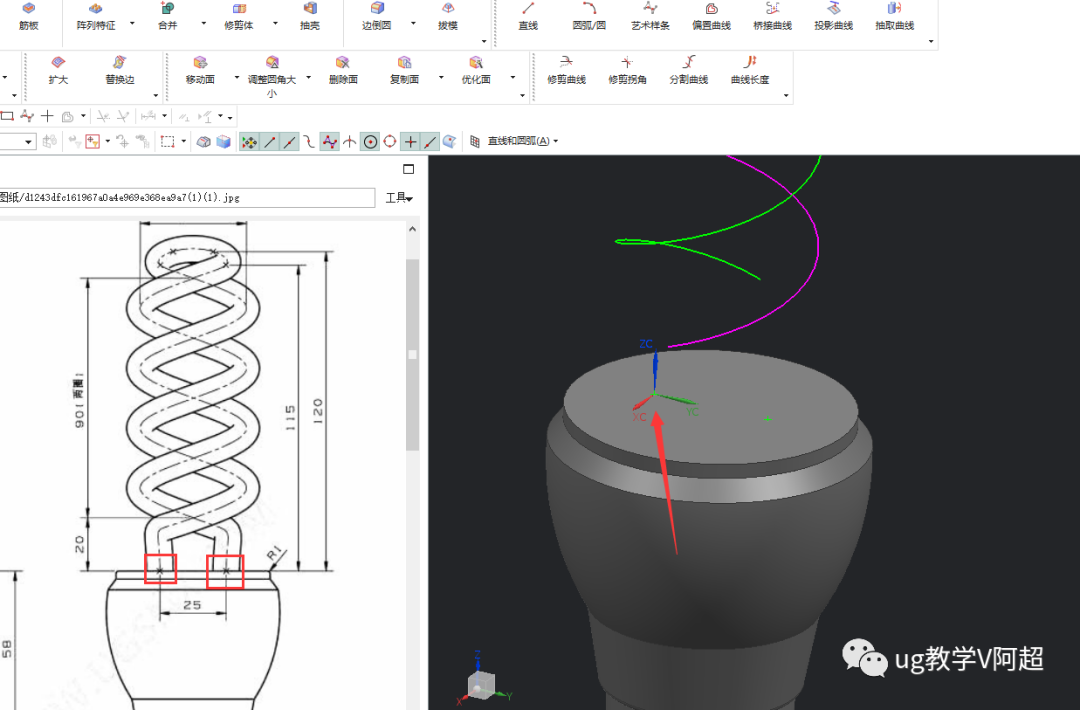Toggle the existing point snap option
1080x710 pixels.
click(411, 142)
